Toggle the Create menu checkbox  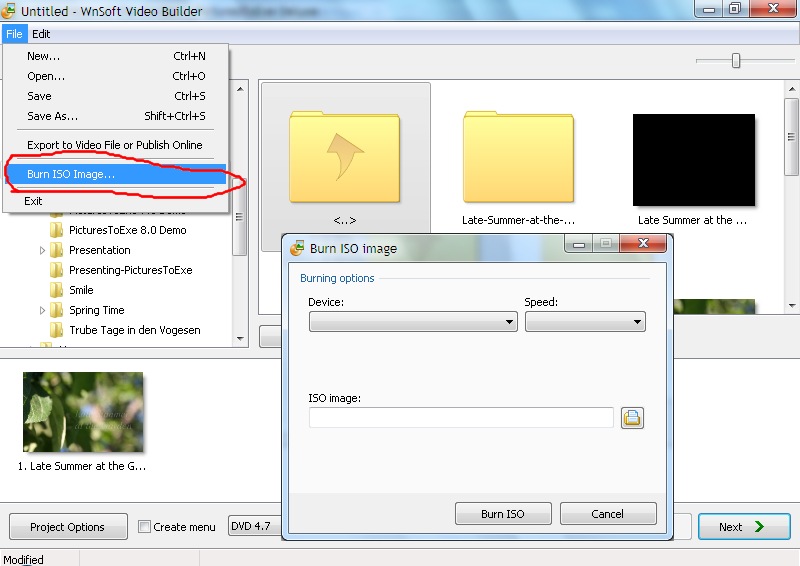point(145,527)
